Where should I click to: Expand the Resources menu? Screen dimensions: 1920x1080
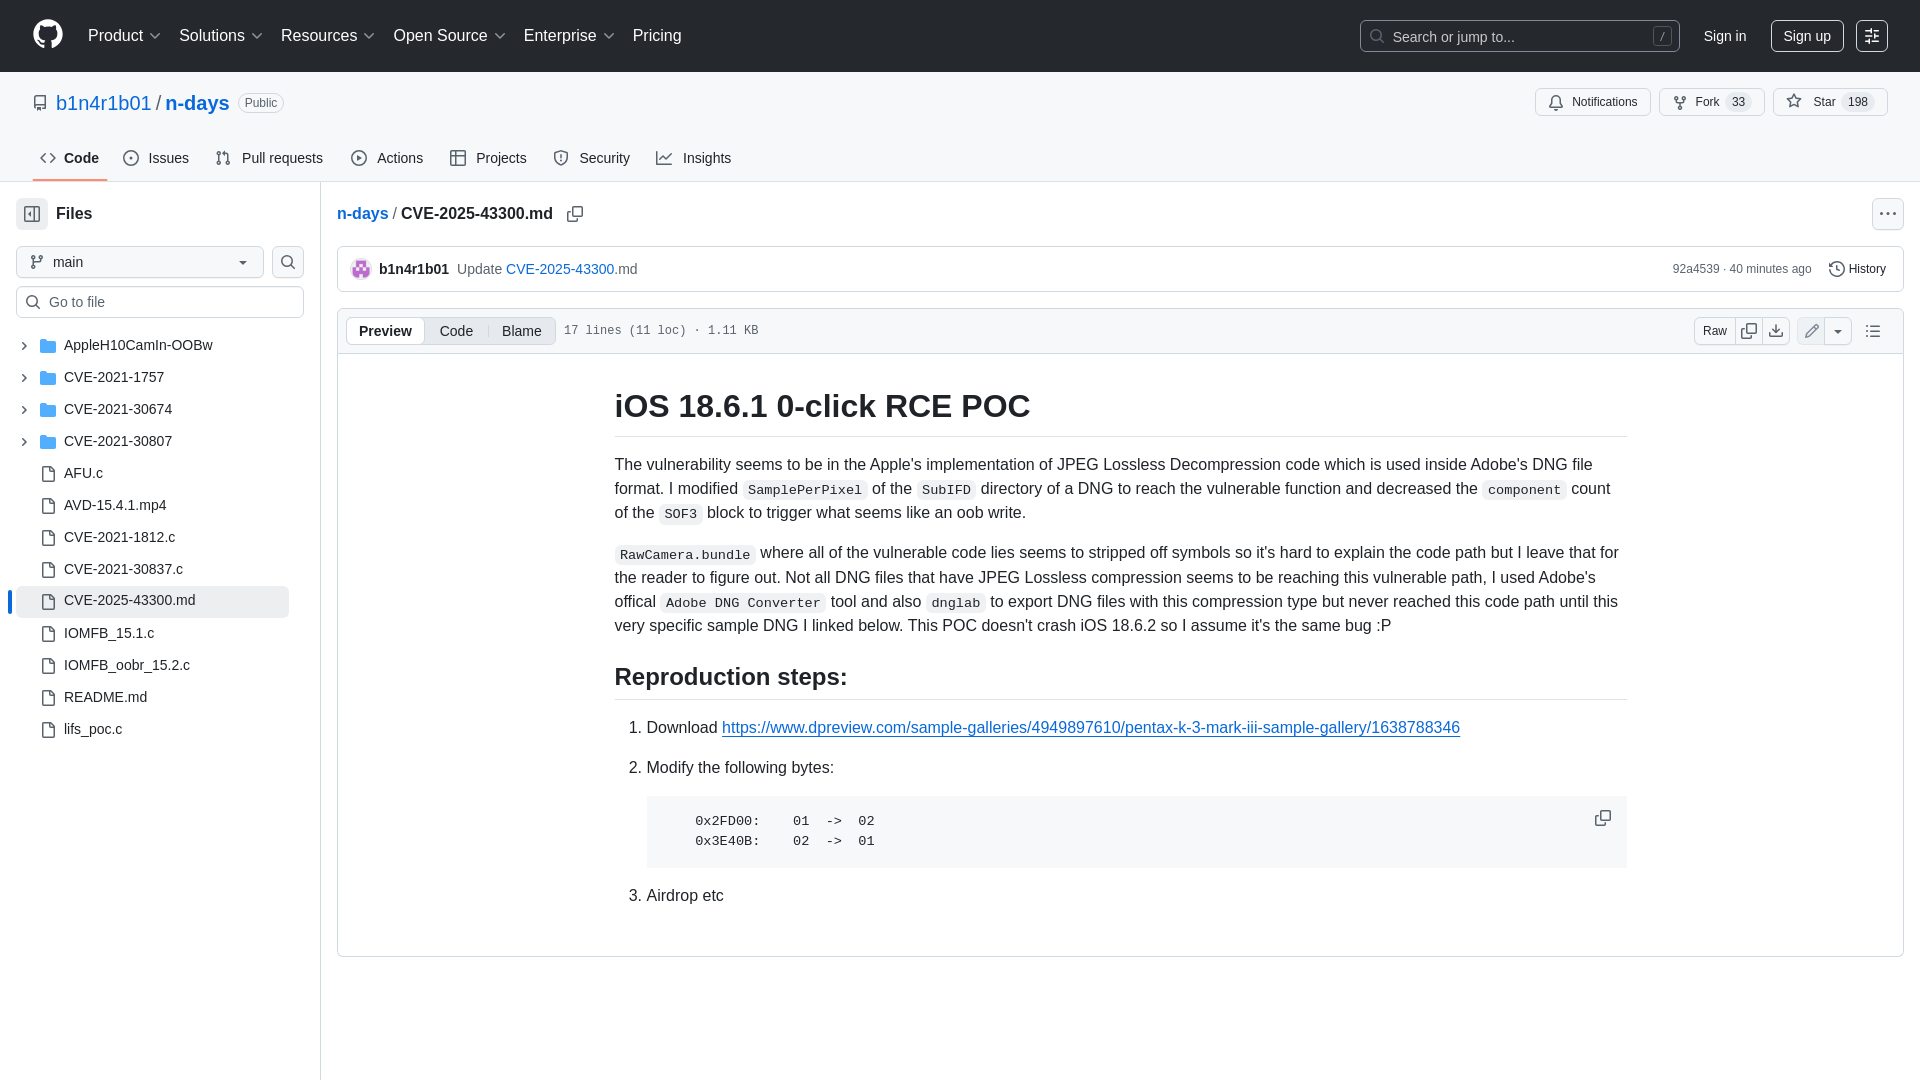328,36
